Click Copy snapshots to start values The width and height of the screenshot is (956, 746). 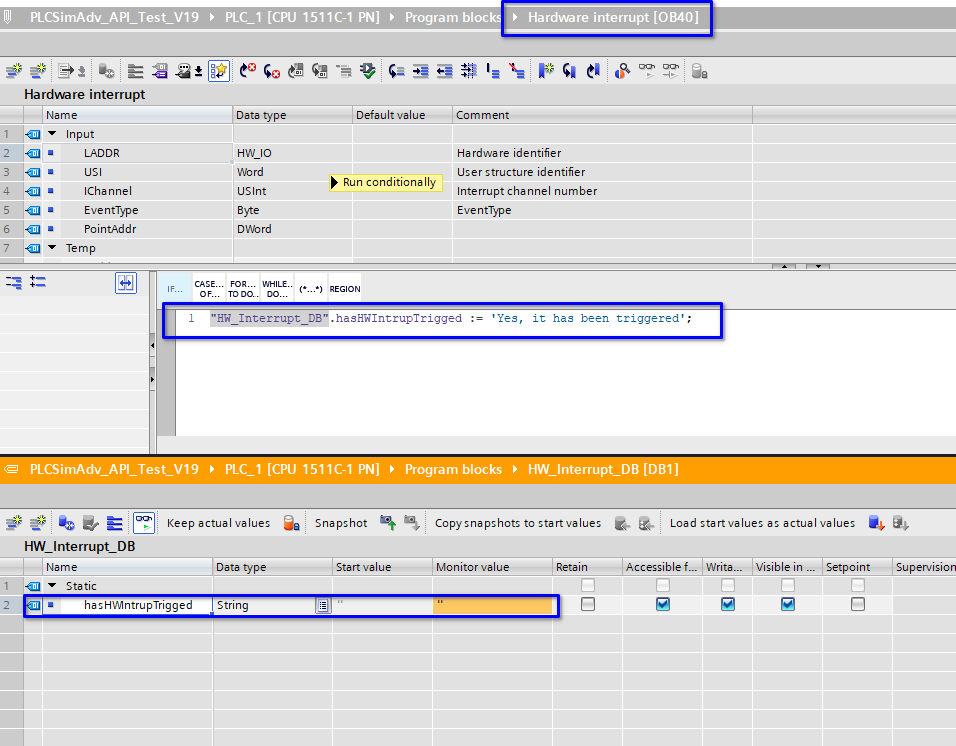pyautogui.click(x=518, y=523)
